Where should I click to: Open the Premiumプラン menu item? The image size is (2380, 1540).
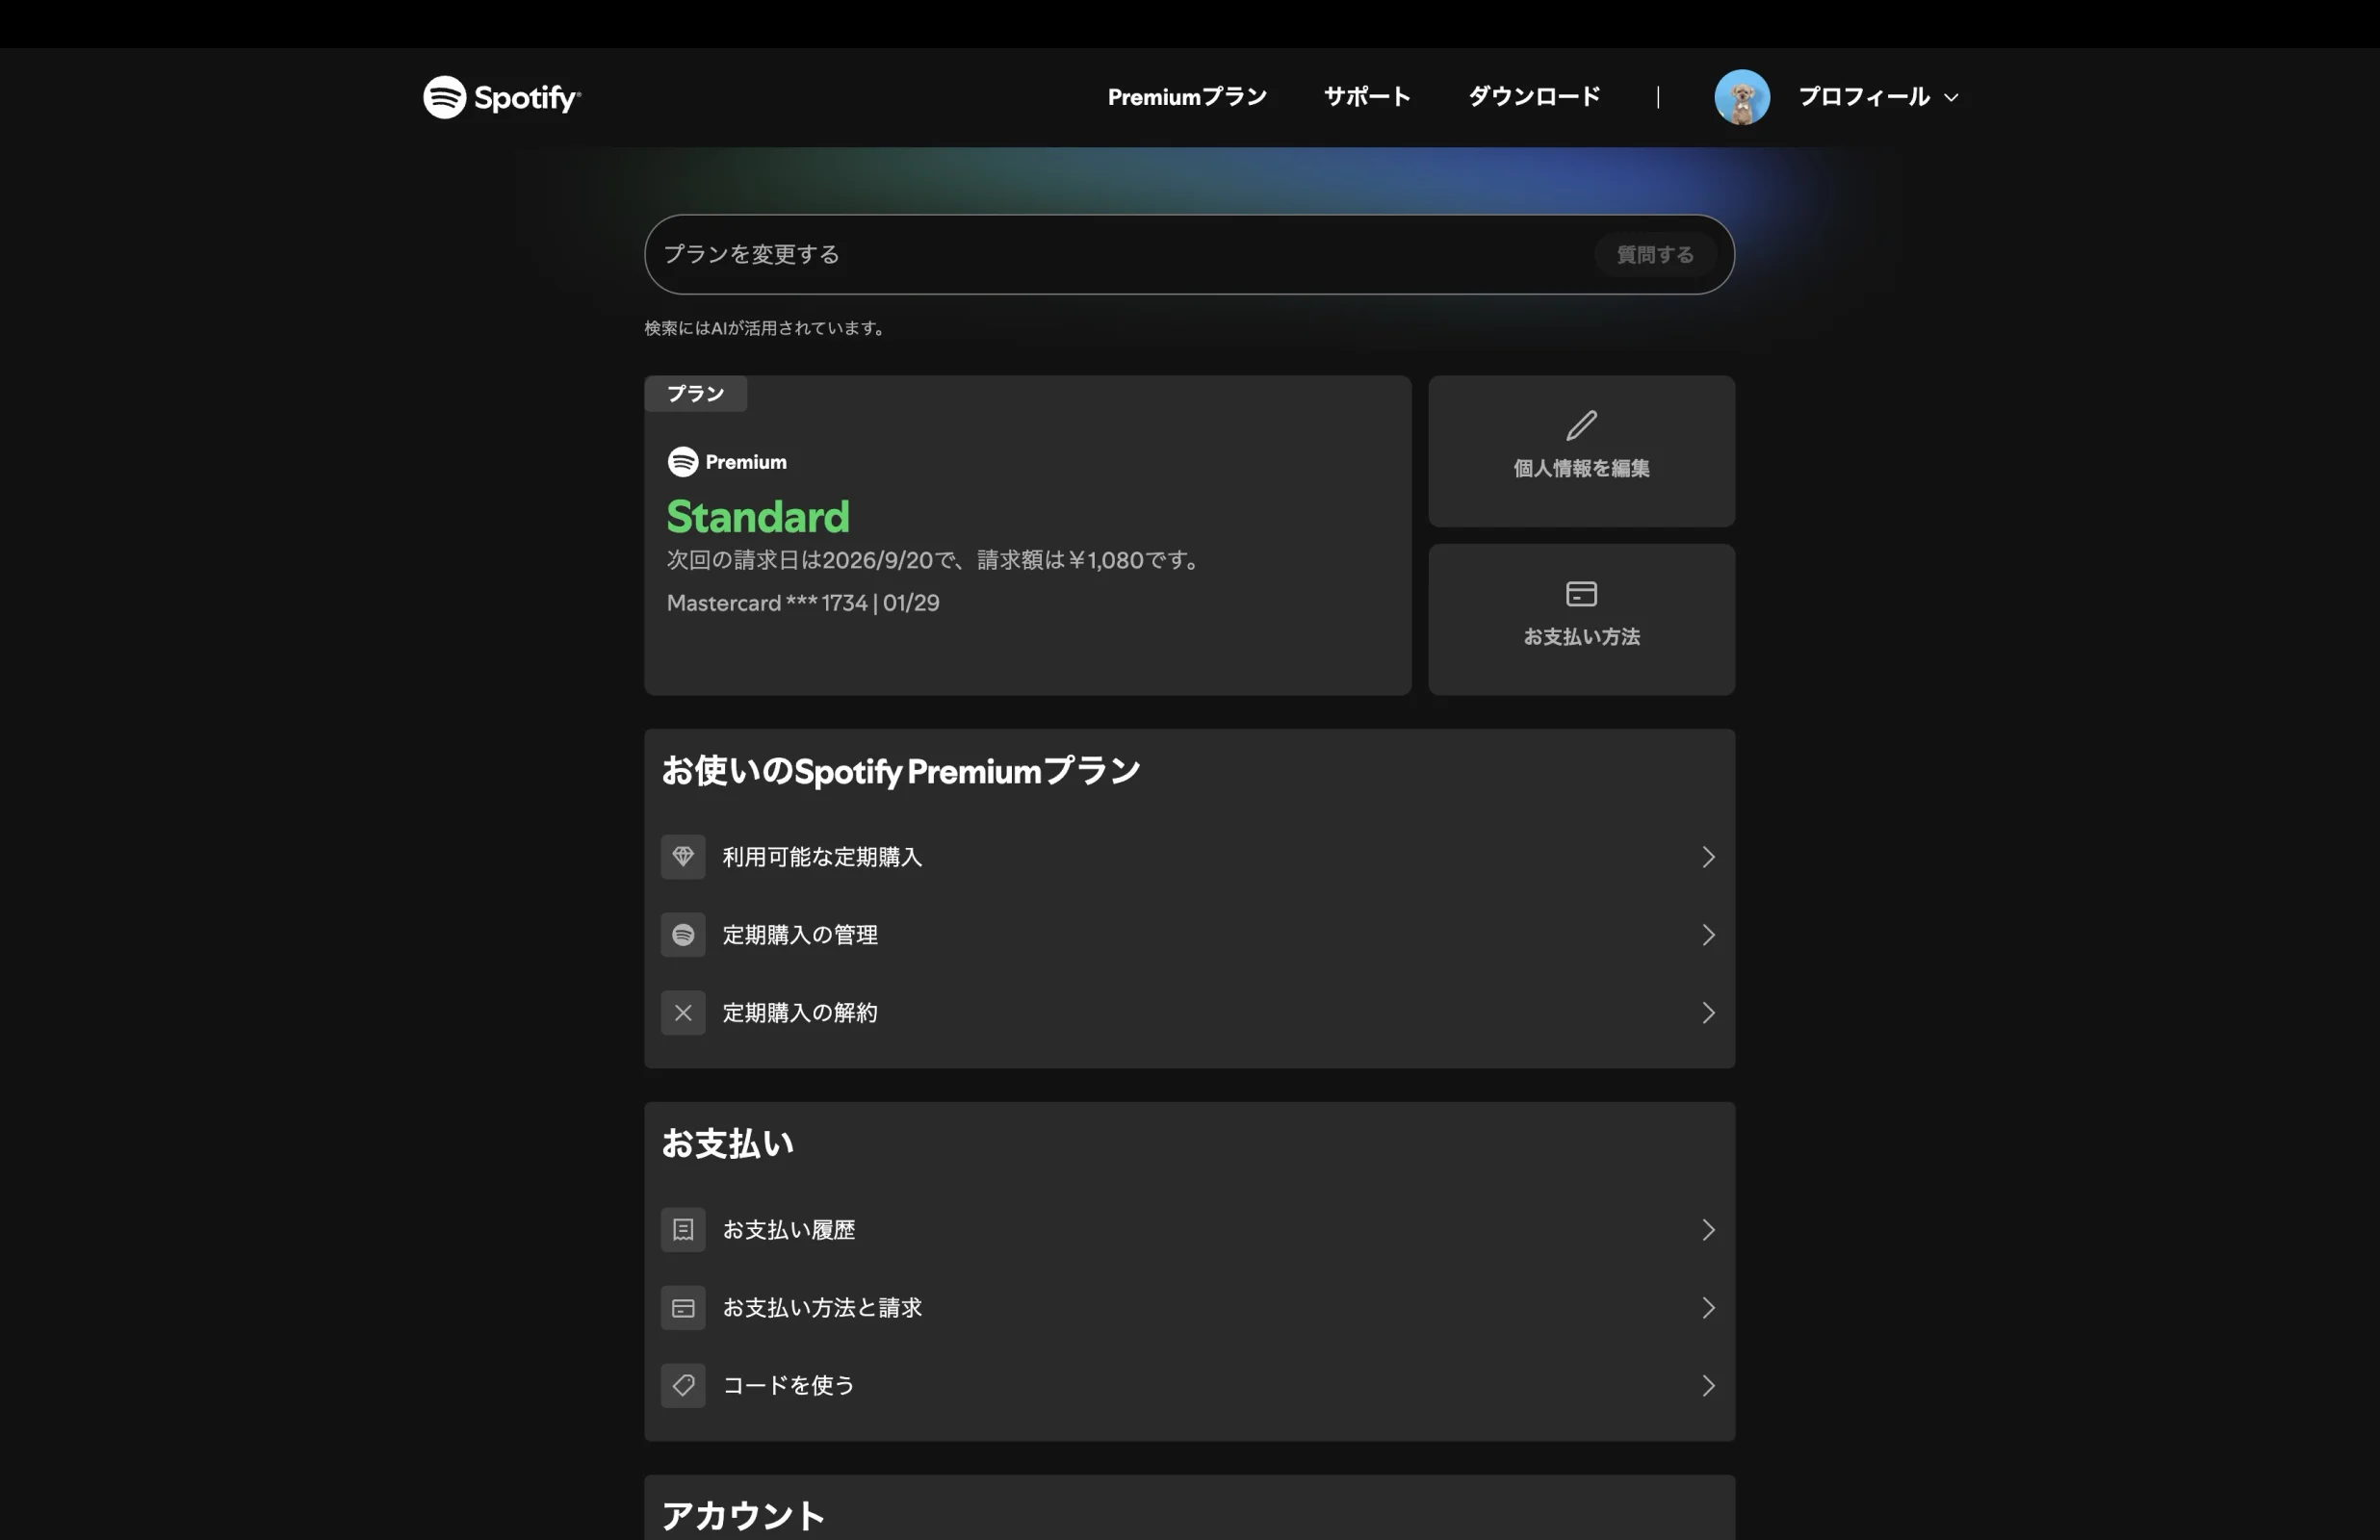(1187, 97)
